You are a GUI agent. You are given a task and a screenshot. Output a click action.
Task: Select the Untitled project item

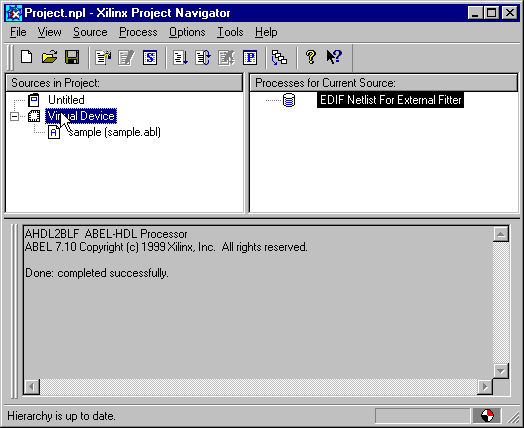(66, 100)
